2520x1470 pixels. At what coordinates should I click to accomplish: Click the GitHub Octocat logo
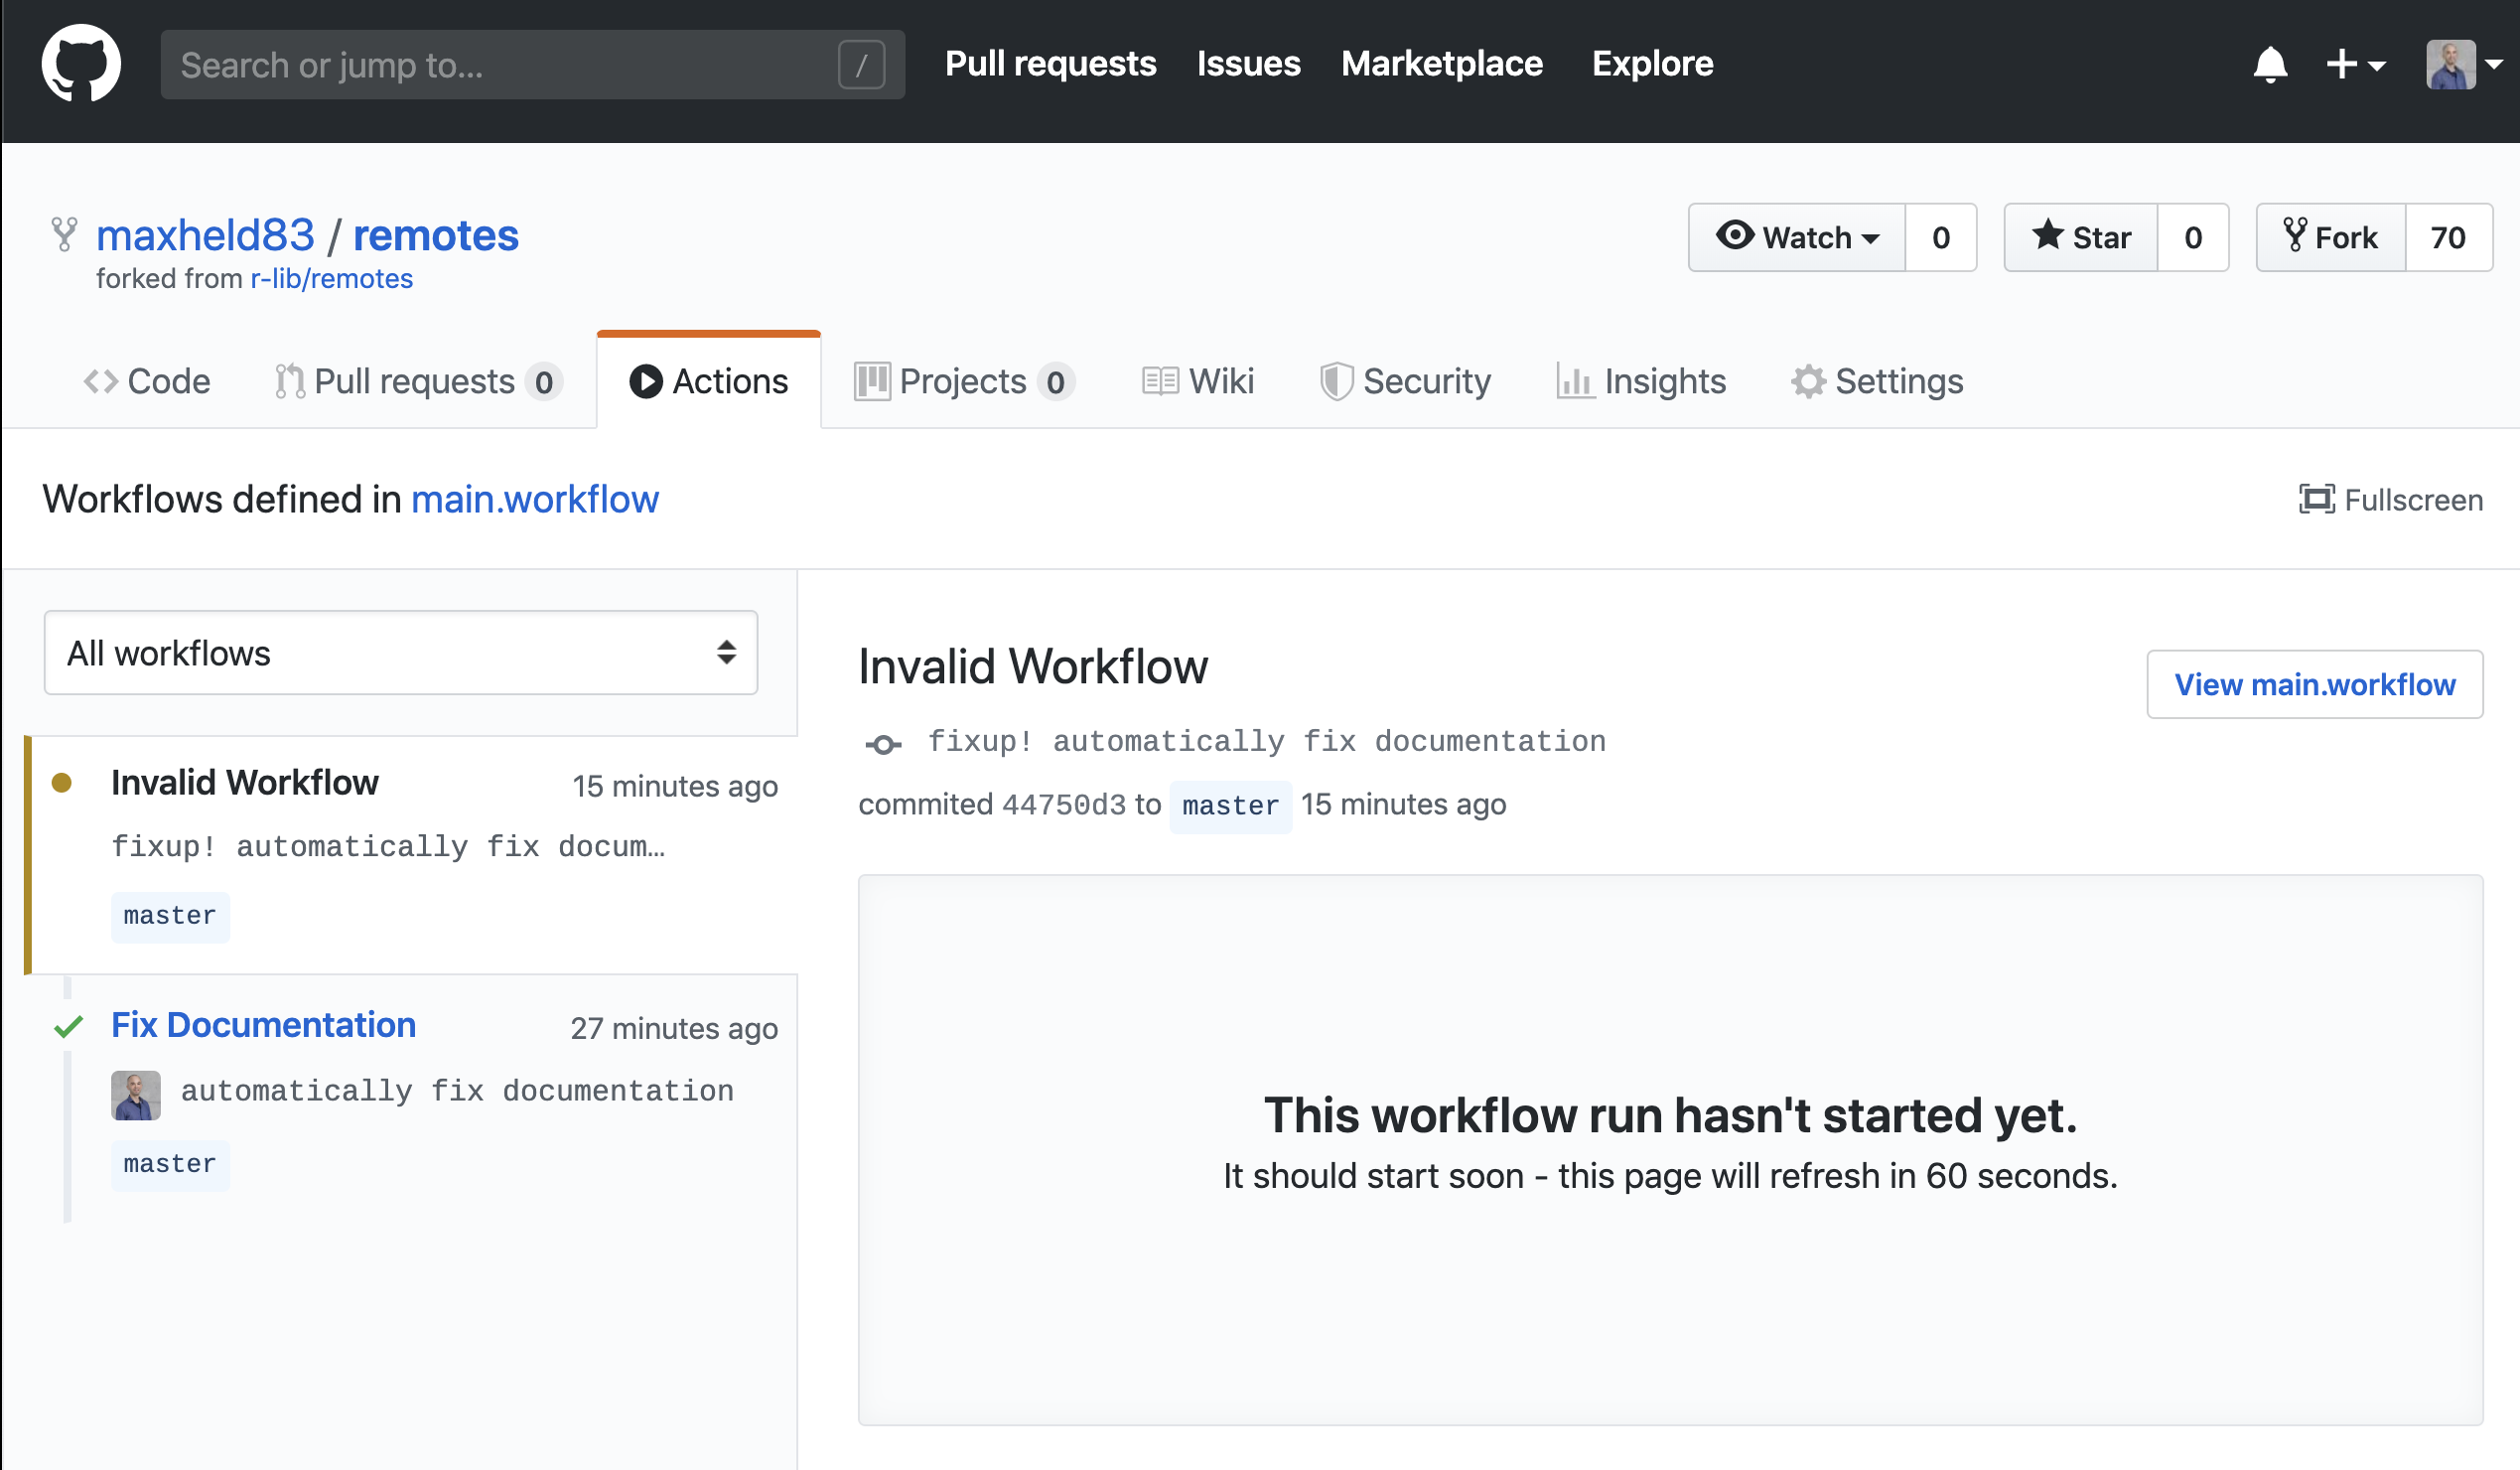(81, 64)
